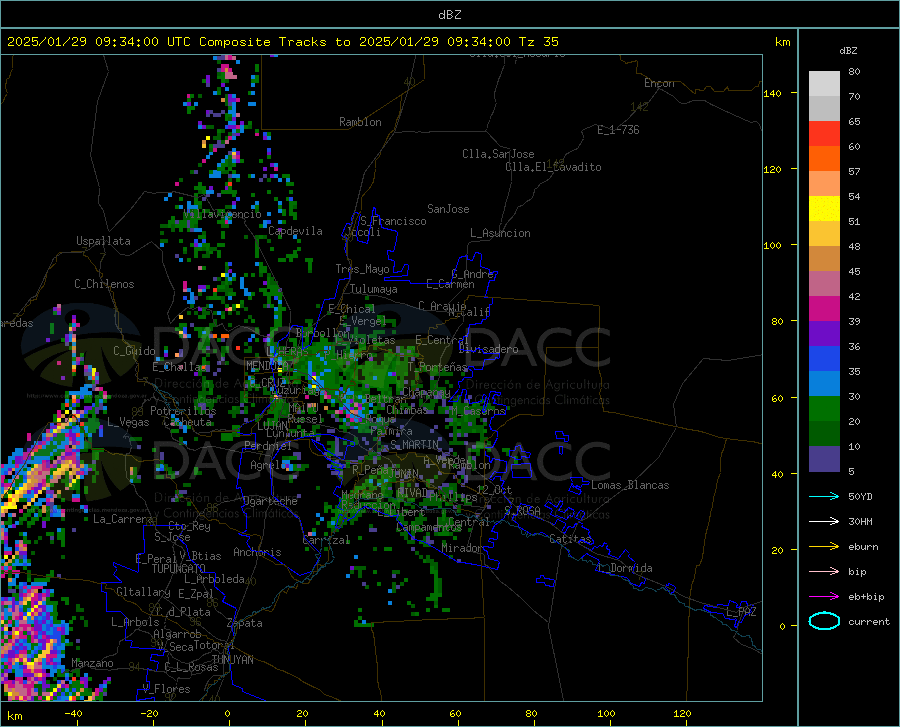
Task: Click the 'L_PAZ' place label
Action: point(741,612)
